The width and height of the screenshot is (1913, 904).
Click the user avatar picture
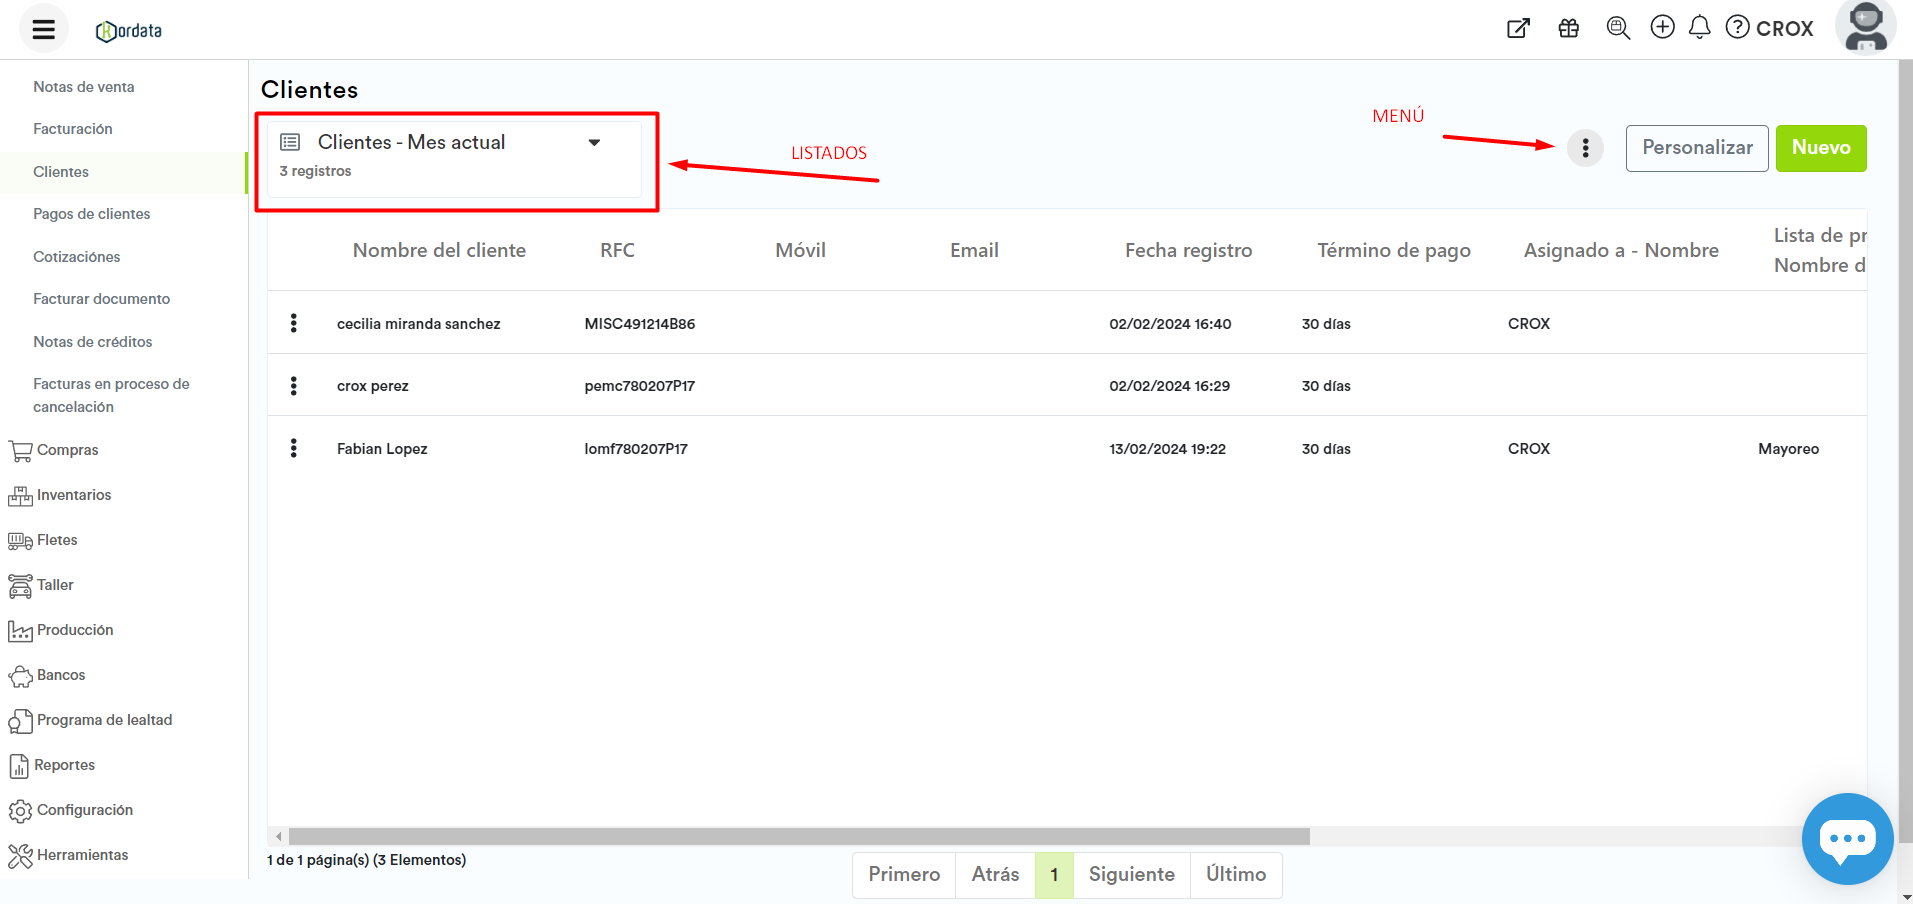1865,27
